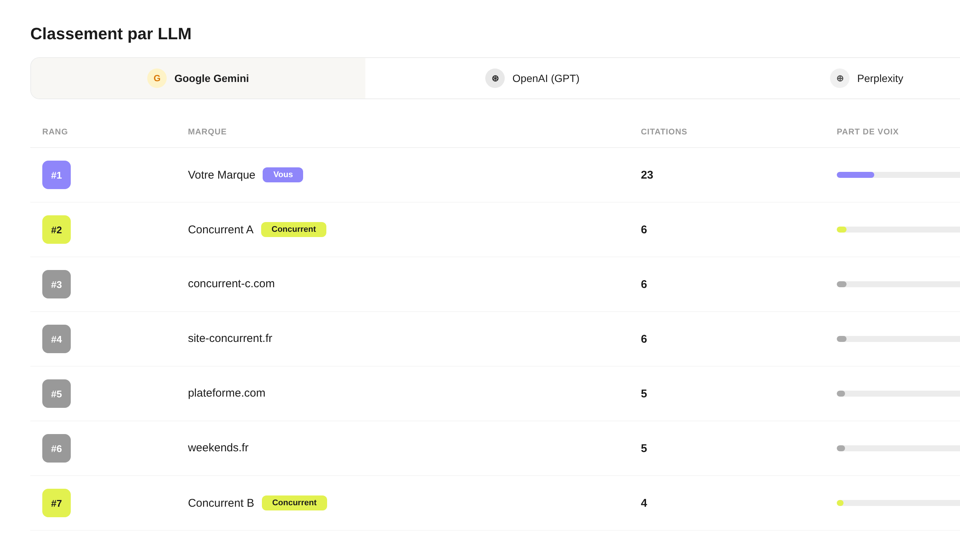Click the #6 rank badge
960x540 pixels.
coord(56,448)
